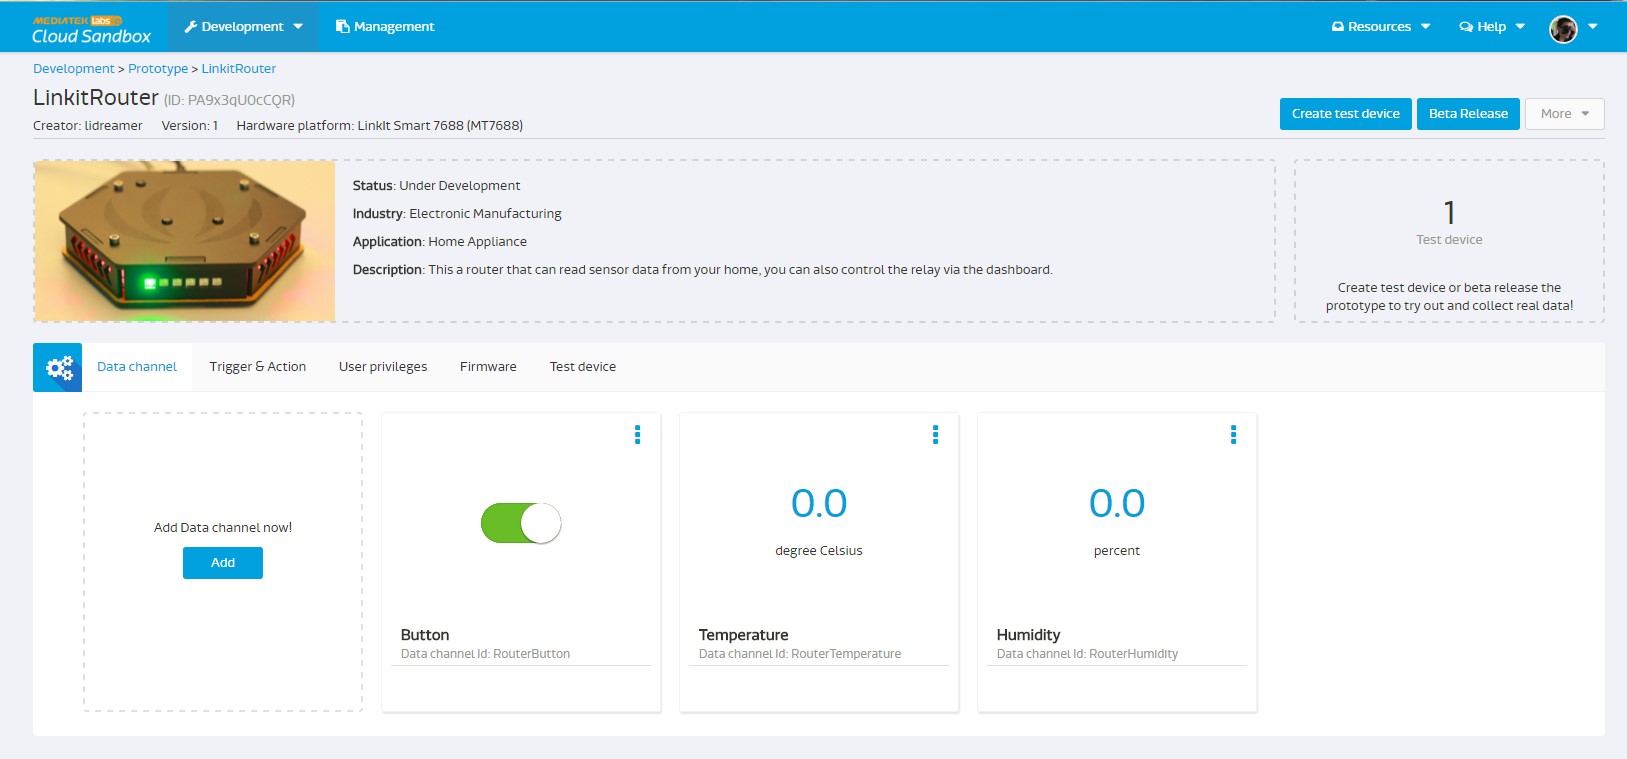Viewport: 1627px width, 759px height.
Task: Click the Beta Release button
Action: pos(1468,114)
